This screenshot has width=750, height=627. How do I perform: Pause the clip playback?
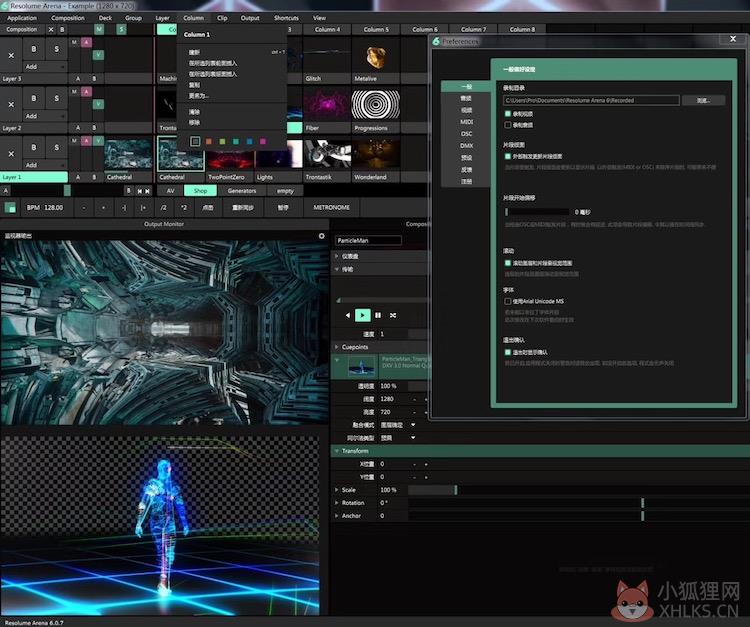point(378,315)
